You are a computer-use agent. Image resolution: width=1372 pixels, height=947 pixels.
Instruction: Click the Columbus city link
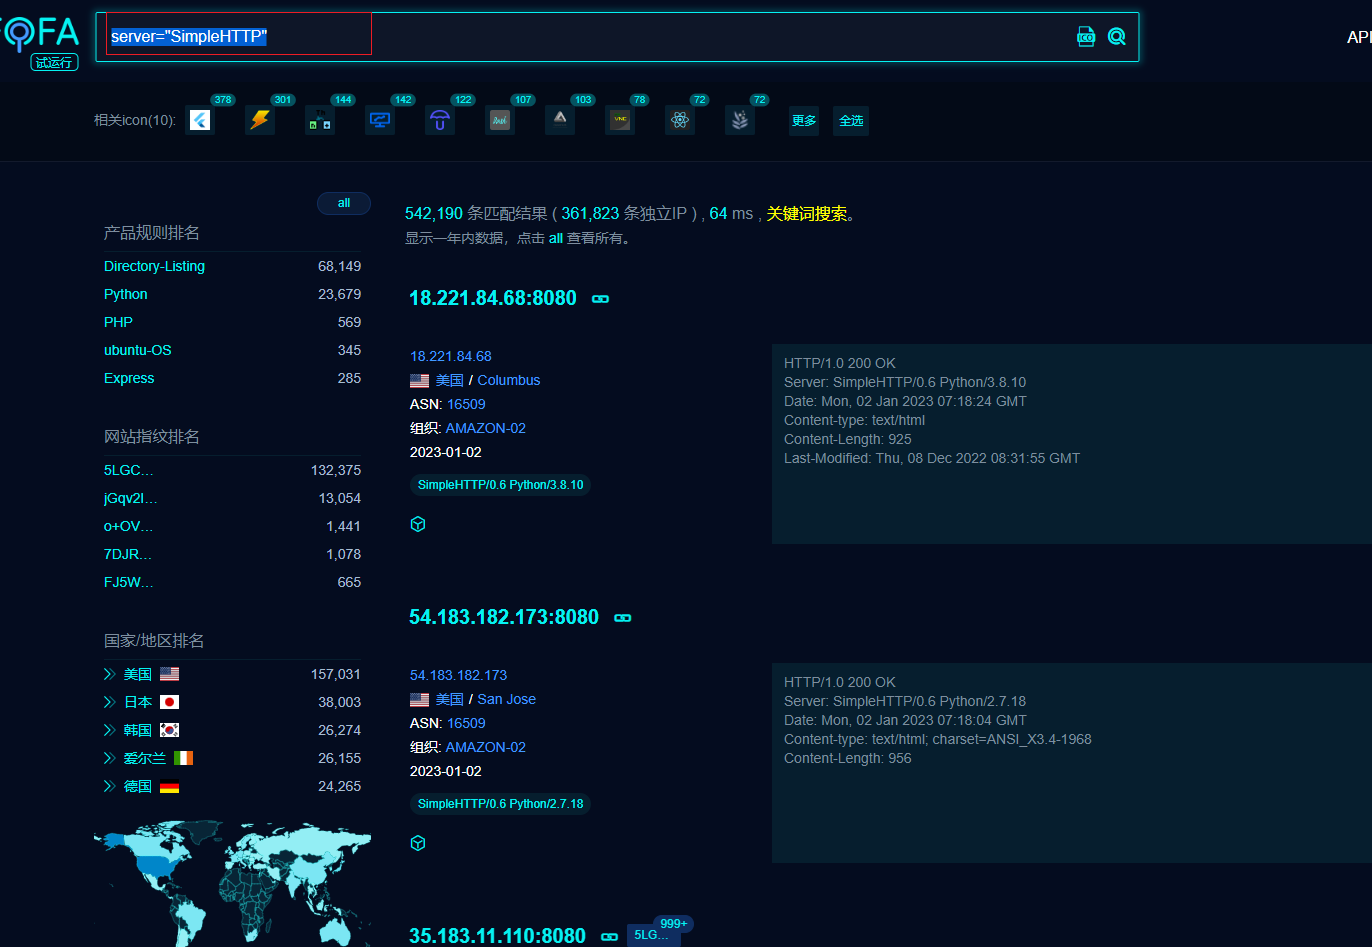click(509, 380)
